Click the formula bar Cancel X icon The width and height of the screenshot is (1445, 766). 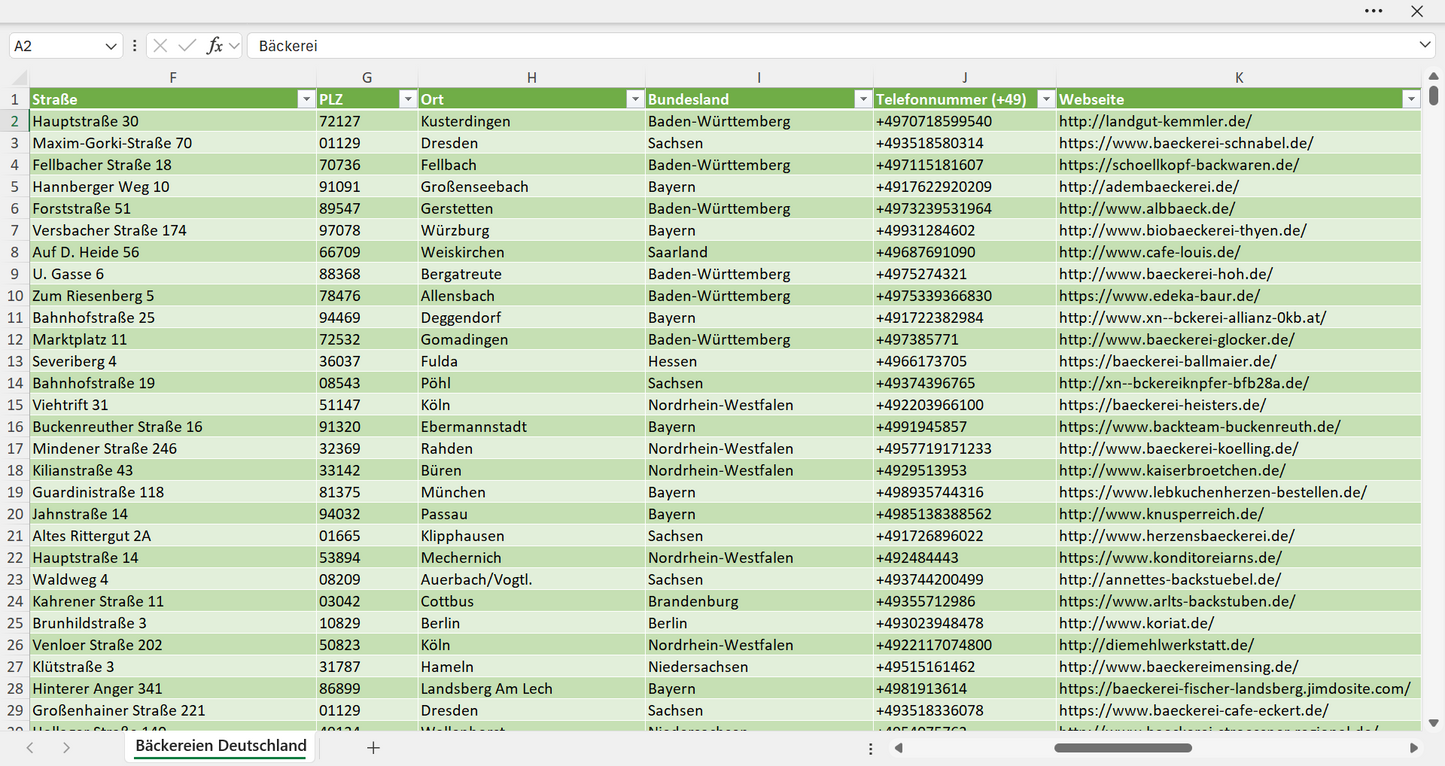click(160, 46)
